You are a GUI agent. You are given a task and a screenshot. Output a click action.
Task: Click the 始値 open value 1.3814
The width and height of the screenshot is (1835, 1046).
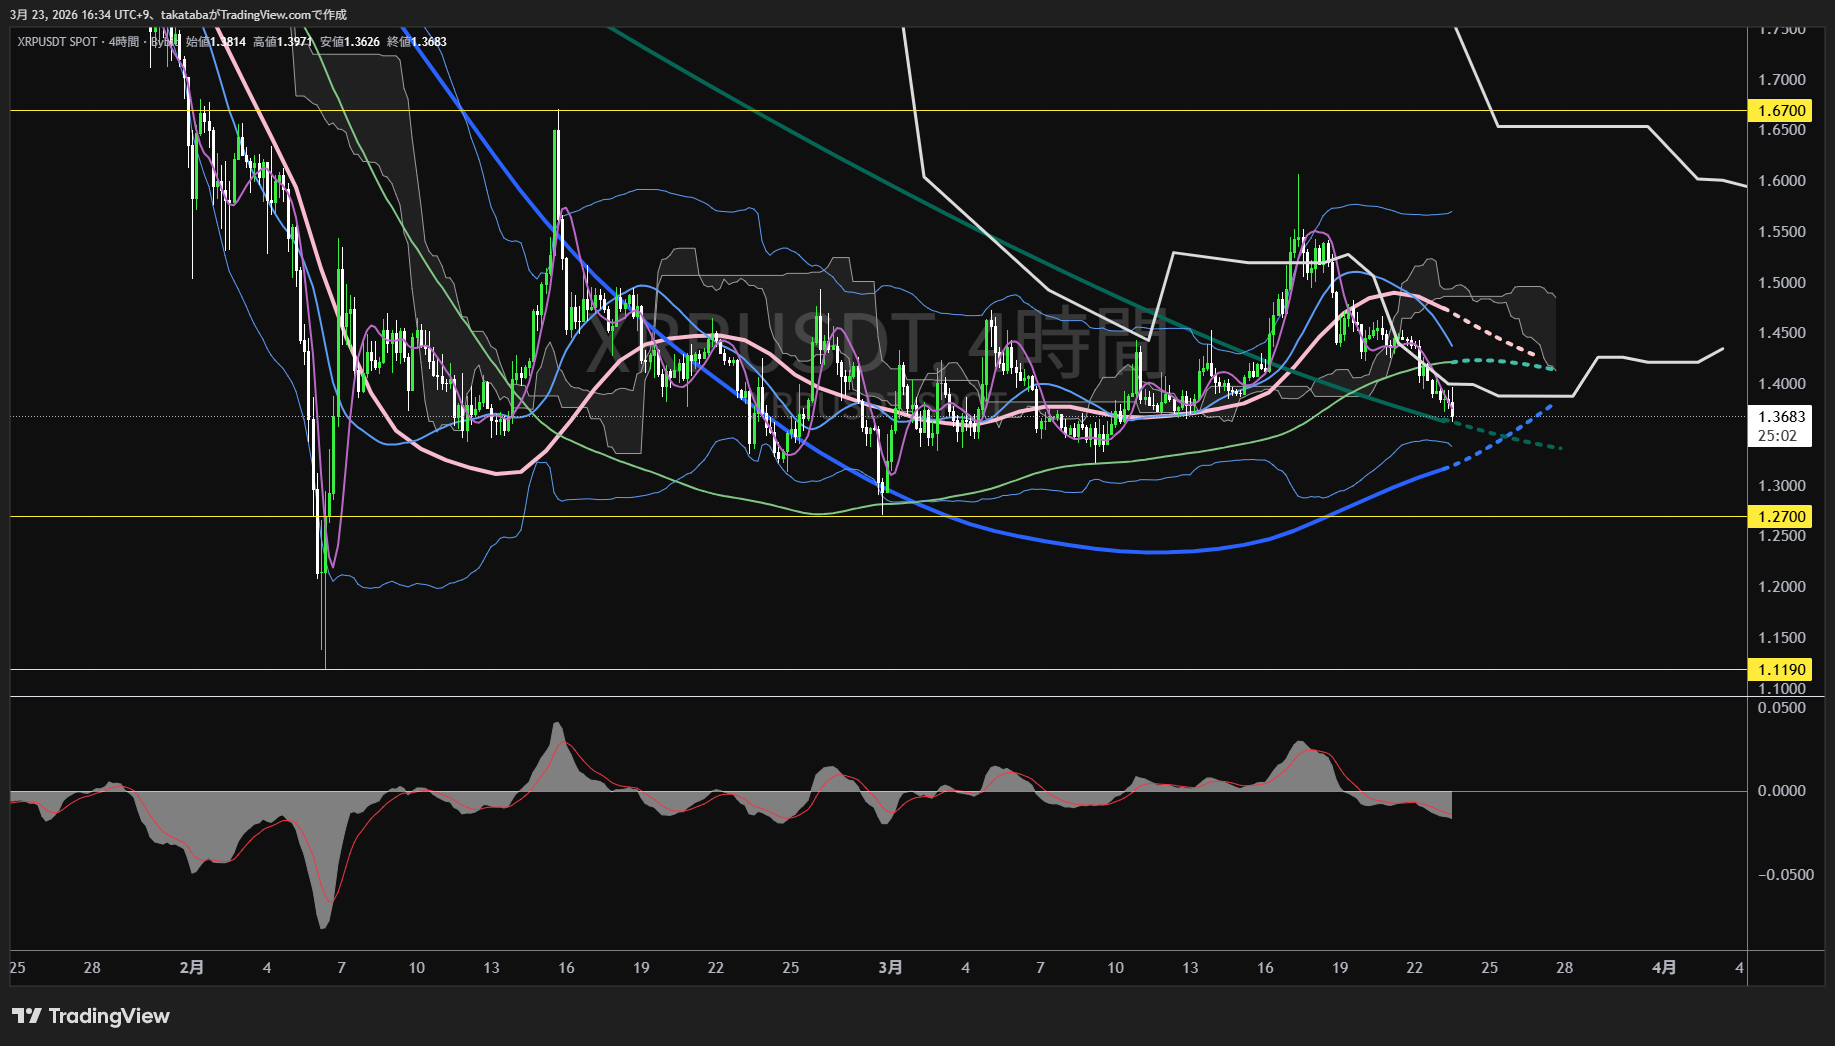point(227,42)
